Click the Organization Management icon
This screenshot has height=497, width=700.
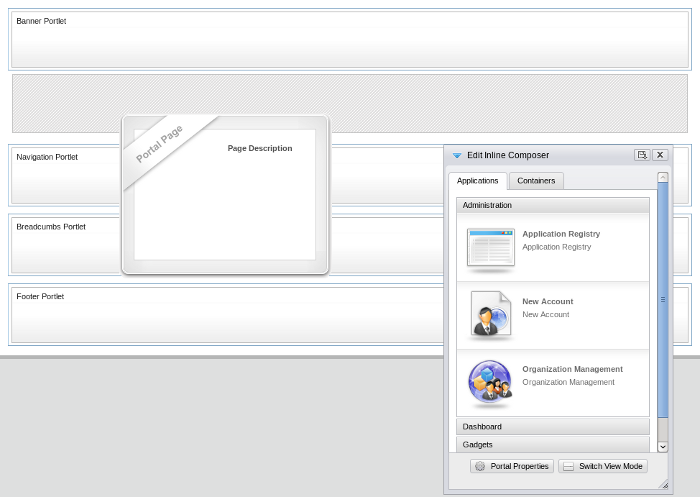[490, 383]
